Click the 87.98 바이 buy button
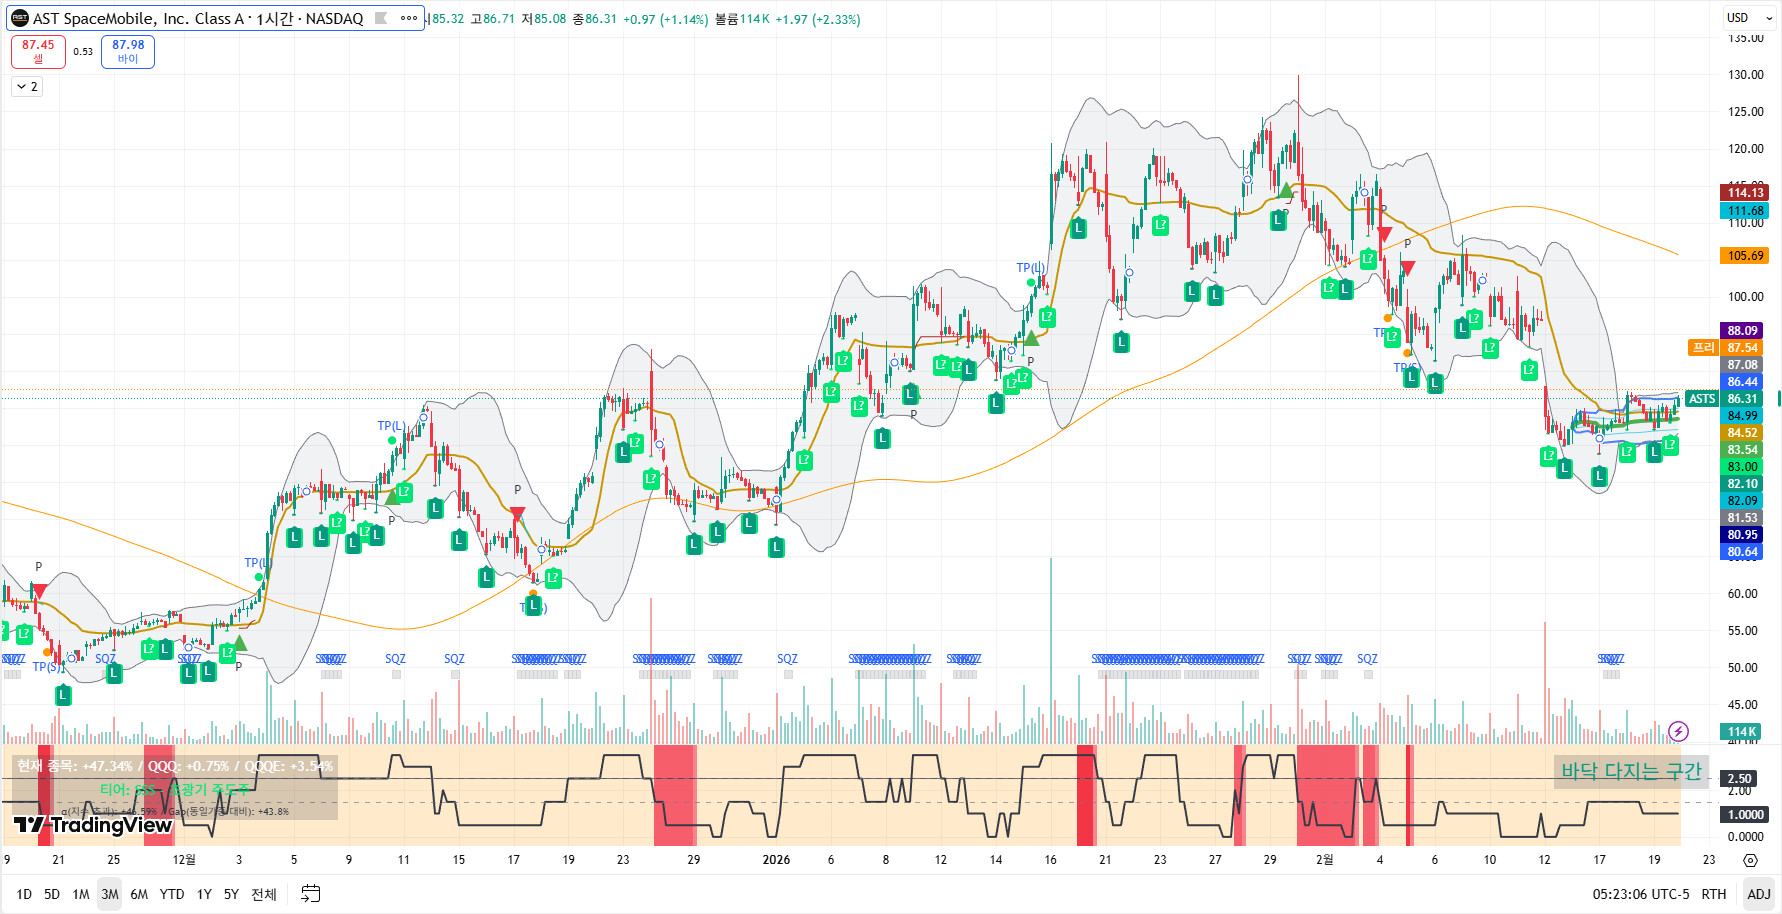 click(x=128, y=52)
